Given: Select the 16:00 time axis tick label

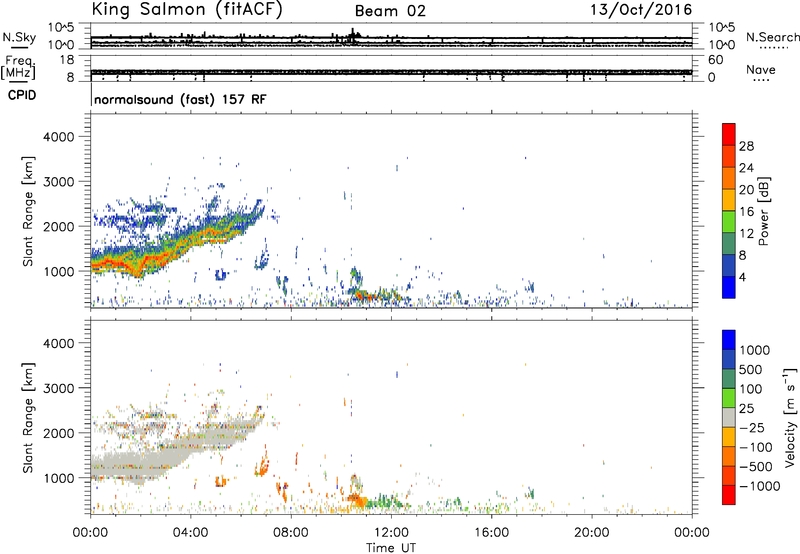Looking at the screenshot, I should pos(491,533).
